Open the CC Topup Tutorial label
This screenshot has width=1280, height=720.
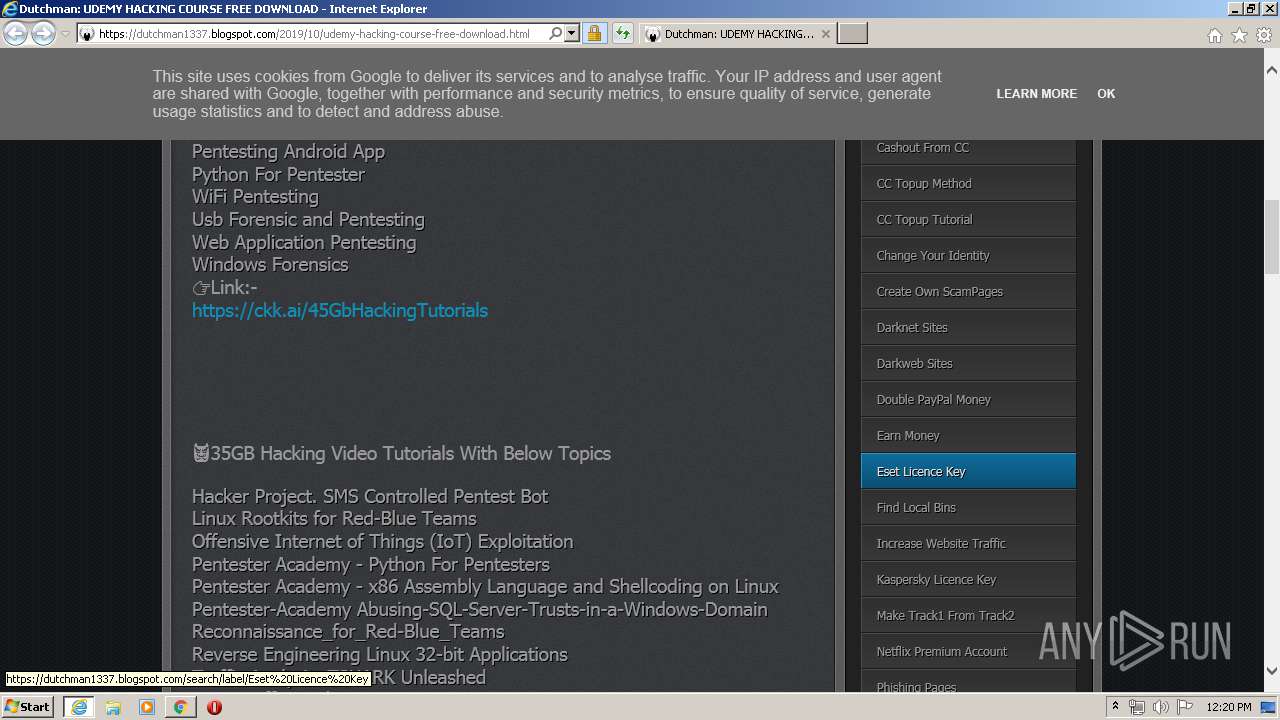968,220
